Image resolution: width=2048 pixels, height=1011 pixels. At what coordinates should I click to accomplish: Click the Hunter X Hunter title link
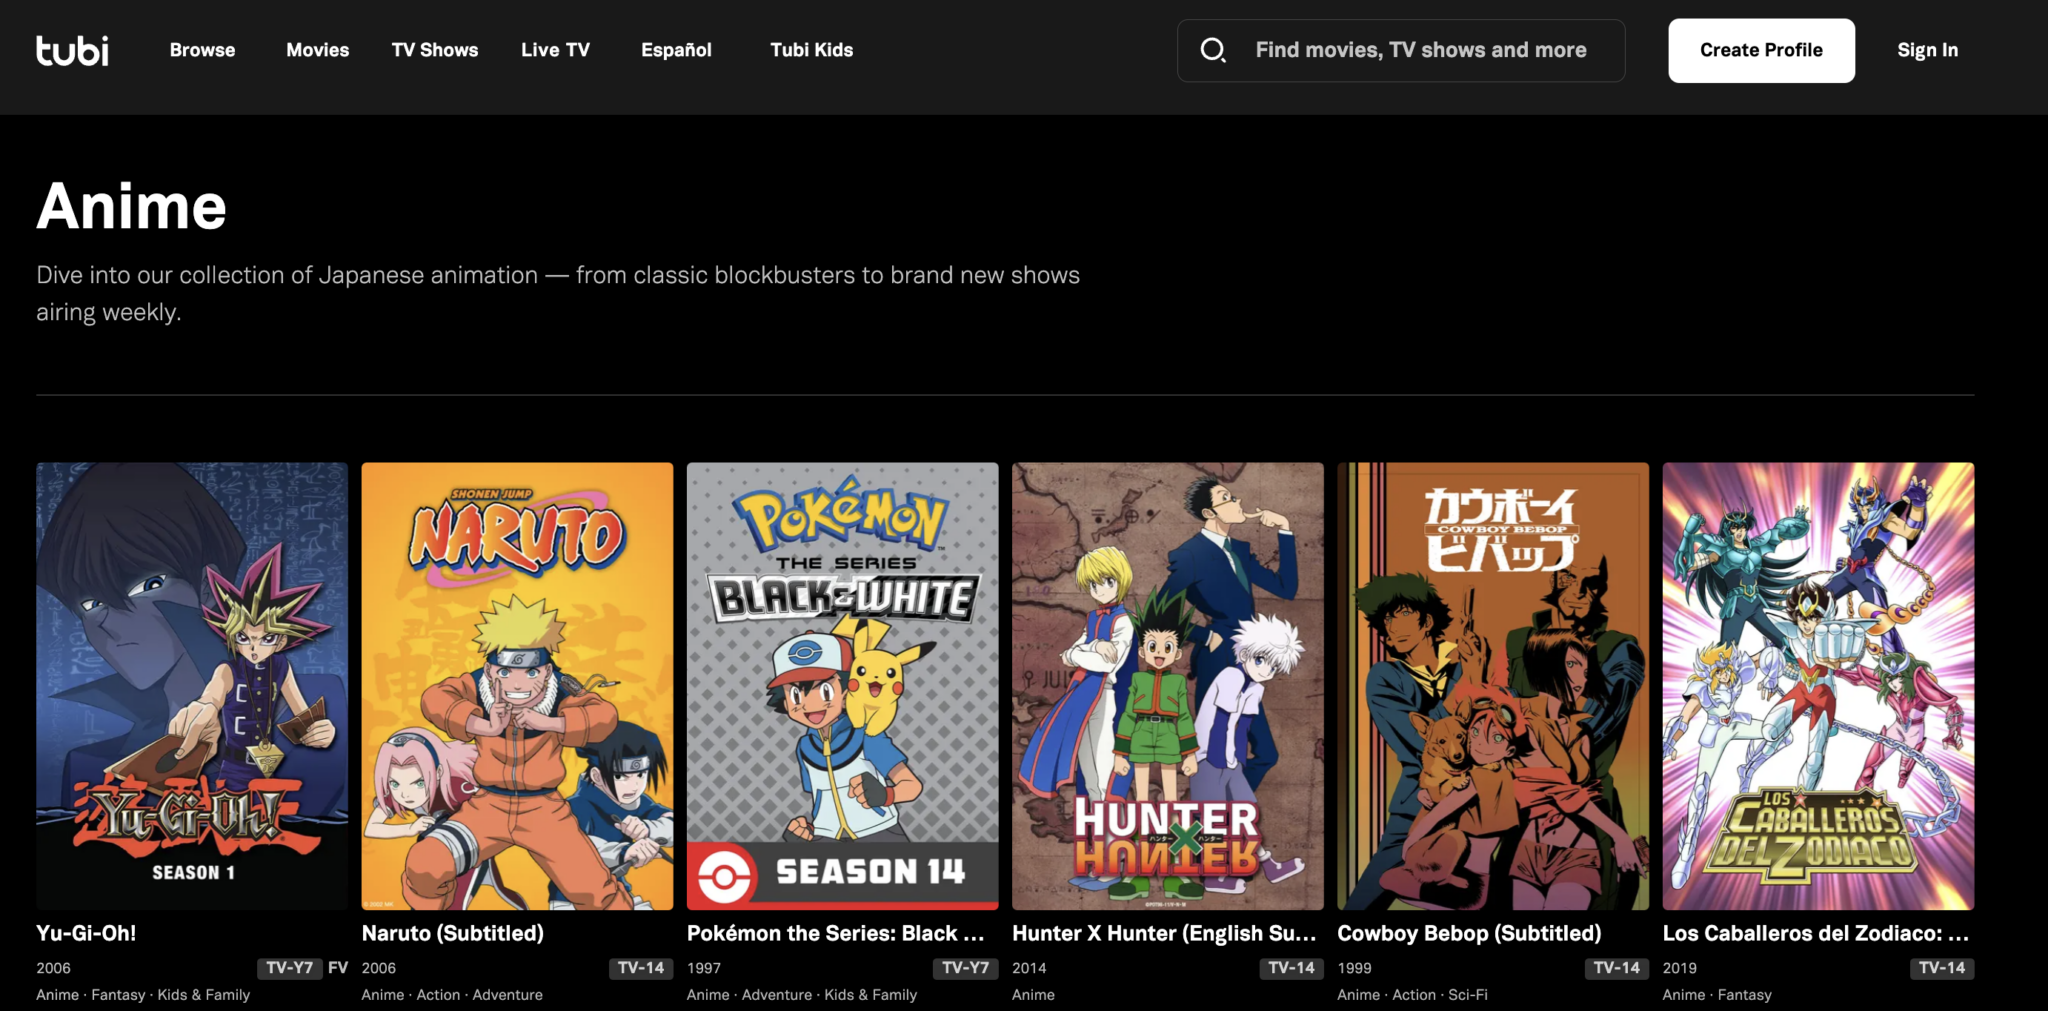click(1165, 933)
